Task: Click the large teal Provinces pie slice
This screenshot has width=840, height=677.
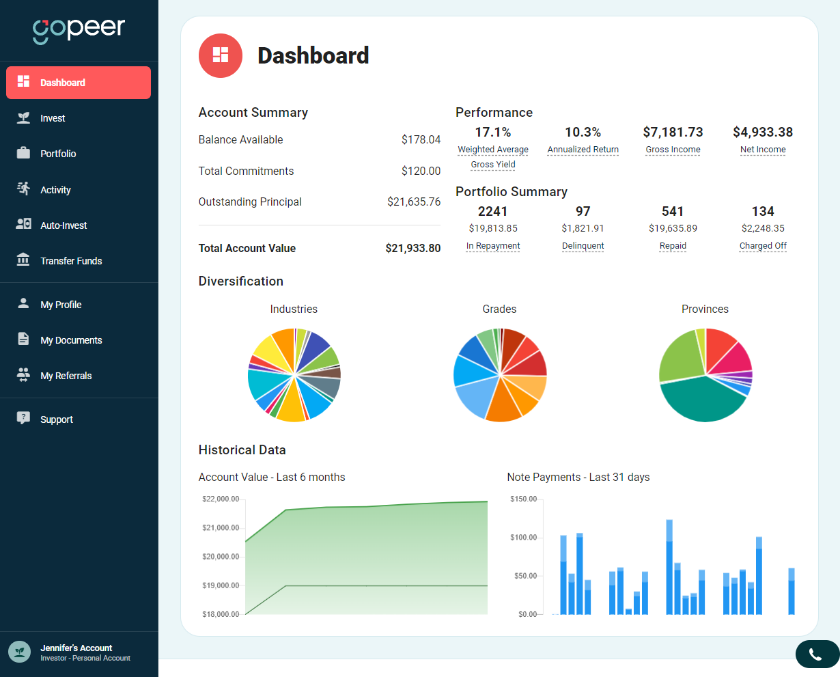Action: (x=700, y=400)
